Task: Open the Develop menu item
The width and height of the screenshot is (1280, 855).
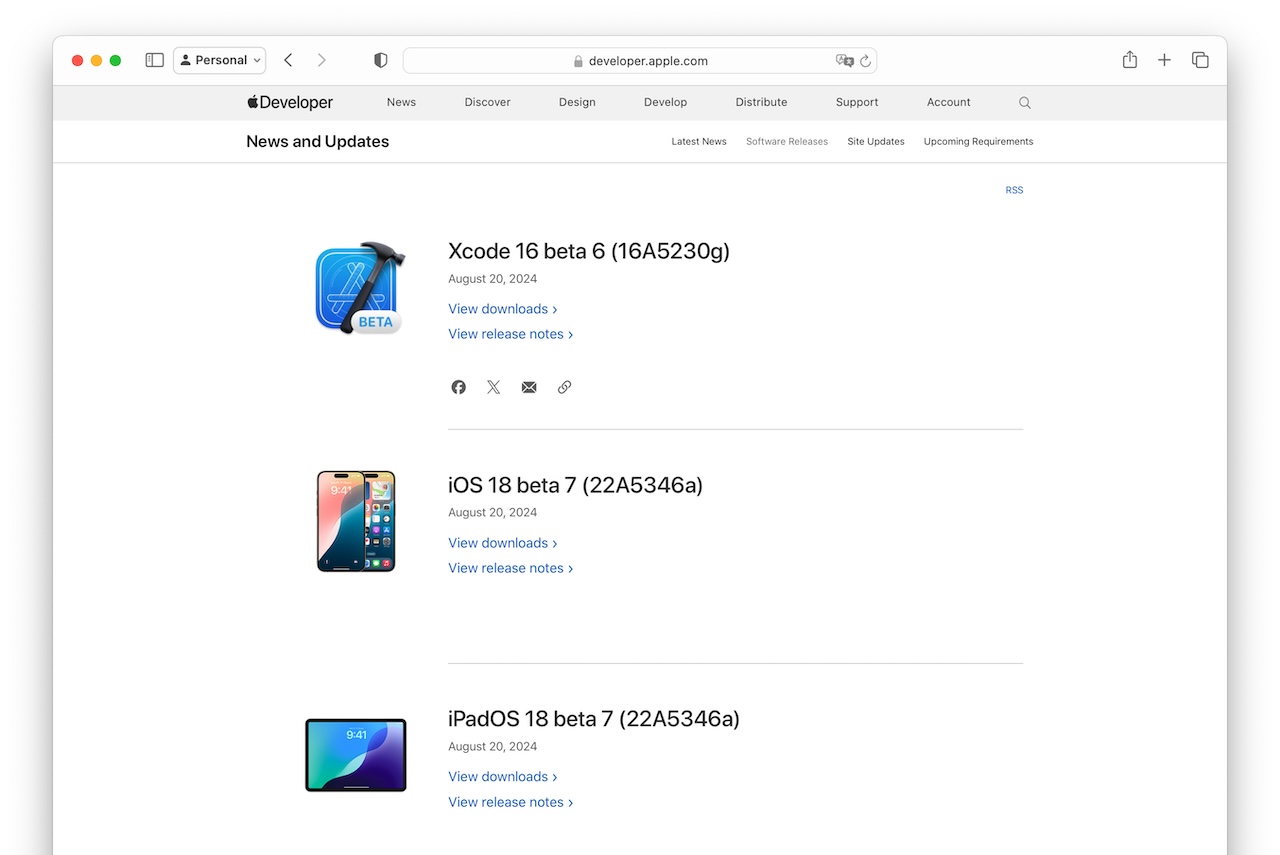Action: point(666,102)
